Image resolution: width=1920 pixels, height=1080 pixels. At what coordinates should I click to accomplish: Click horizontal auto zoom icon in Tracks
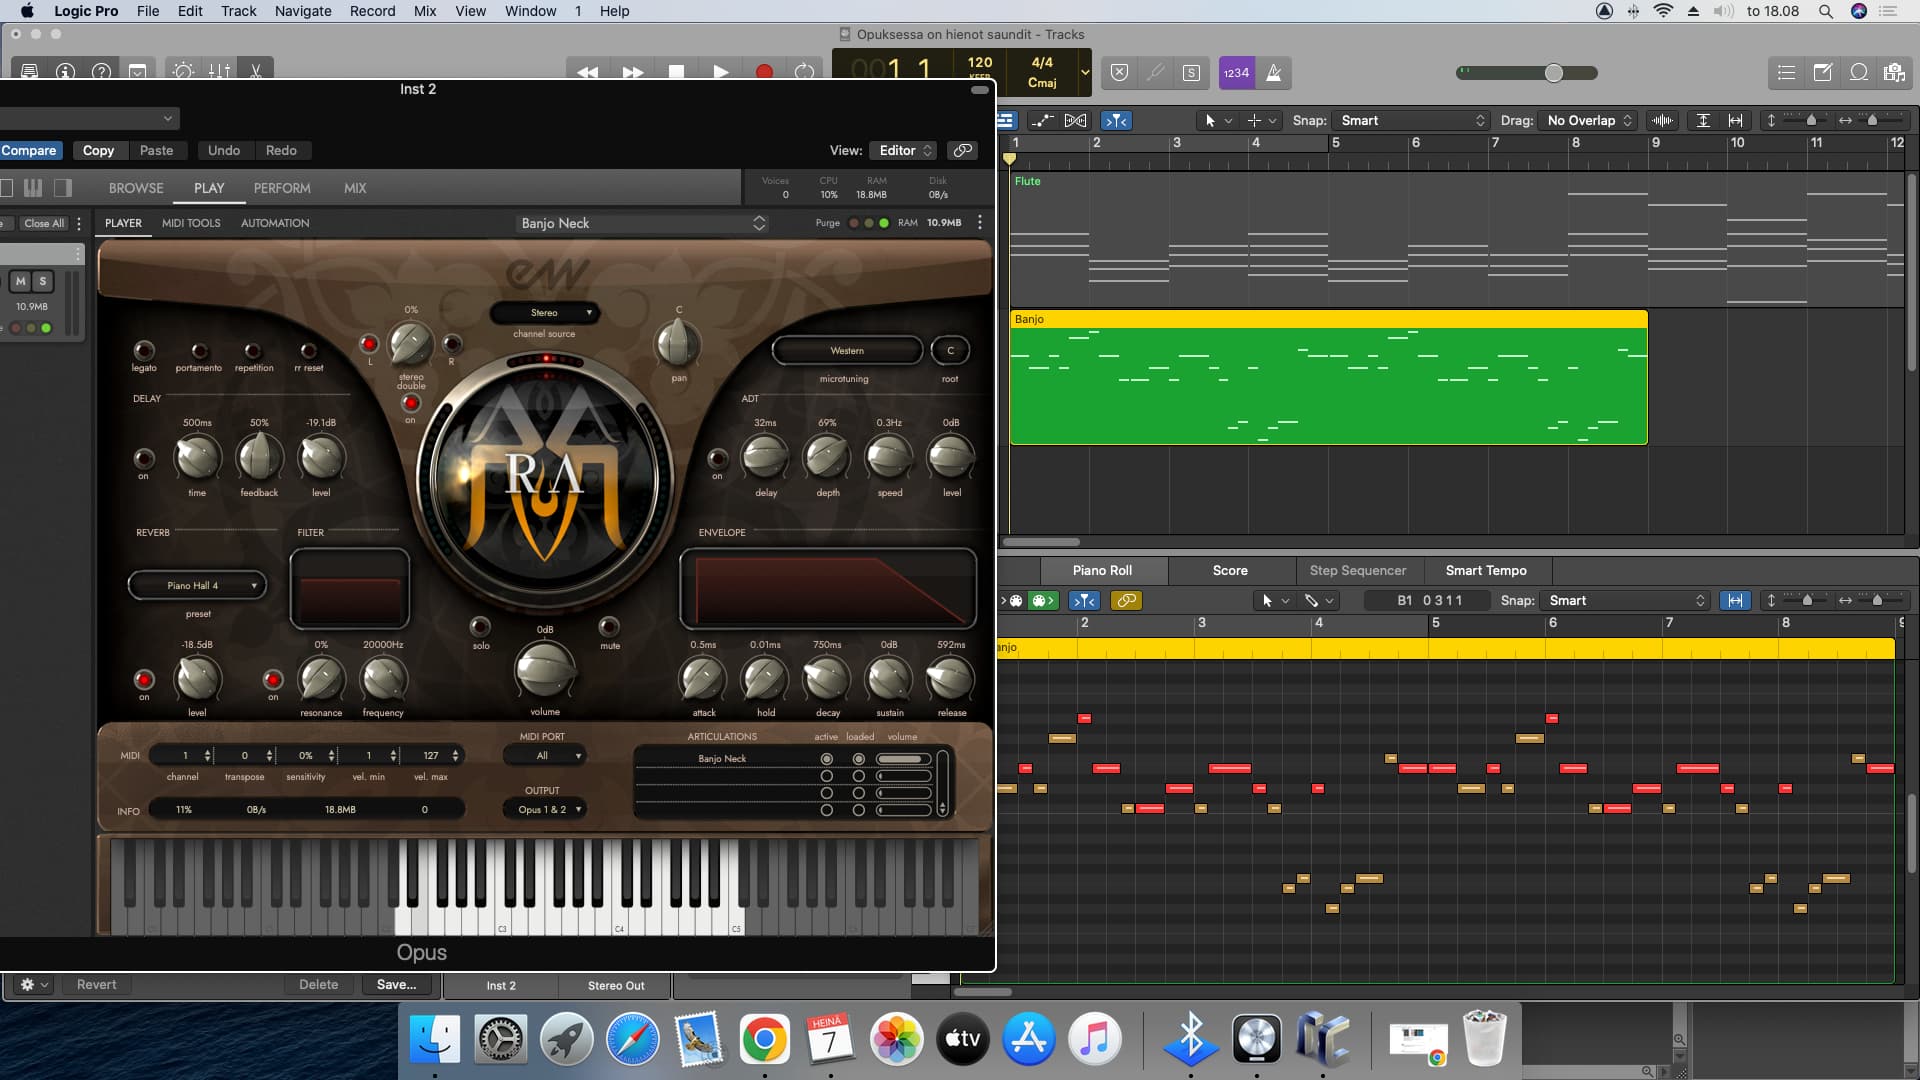coord(1736,120)
